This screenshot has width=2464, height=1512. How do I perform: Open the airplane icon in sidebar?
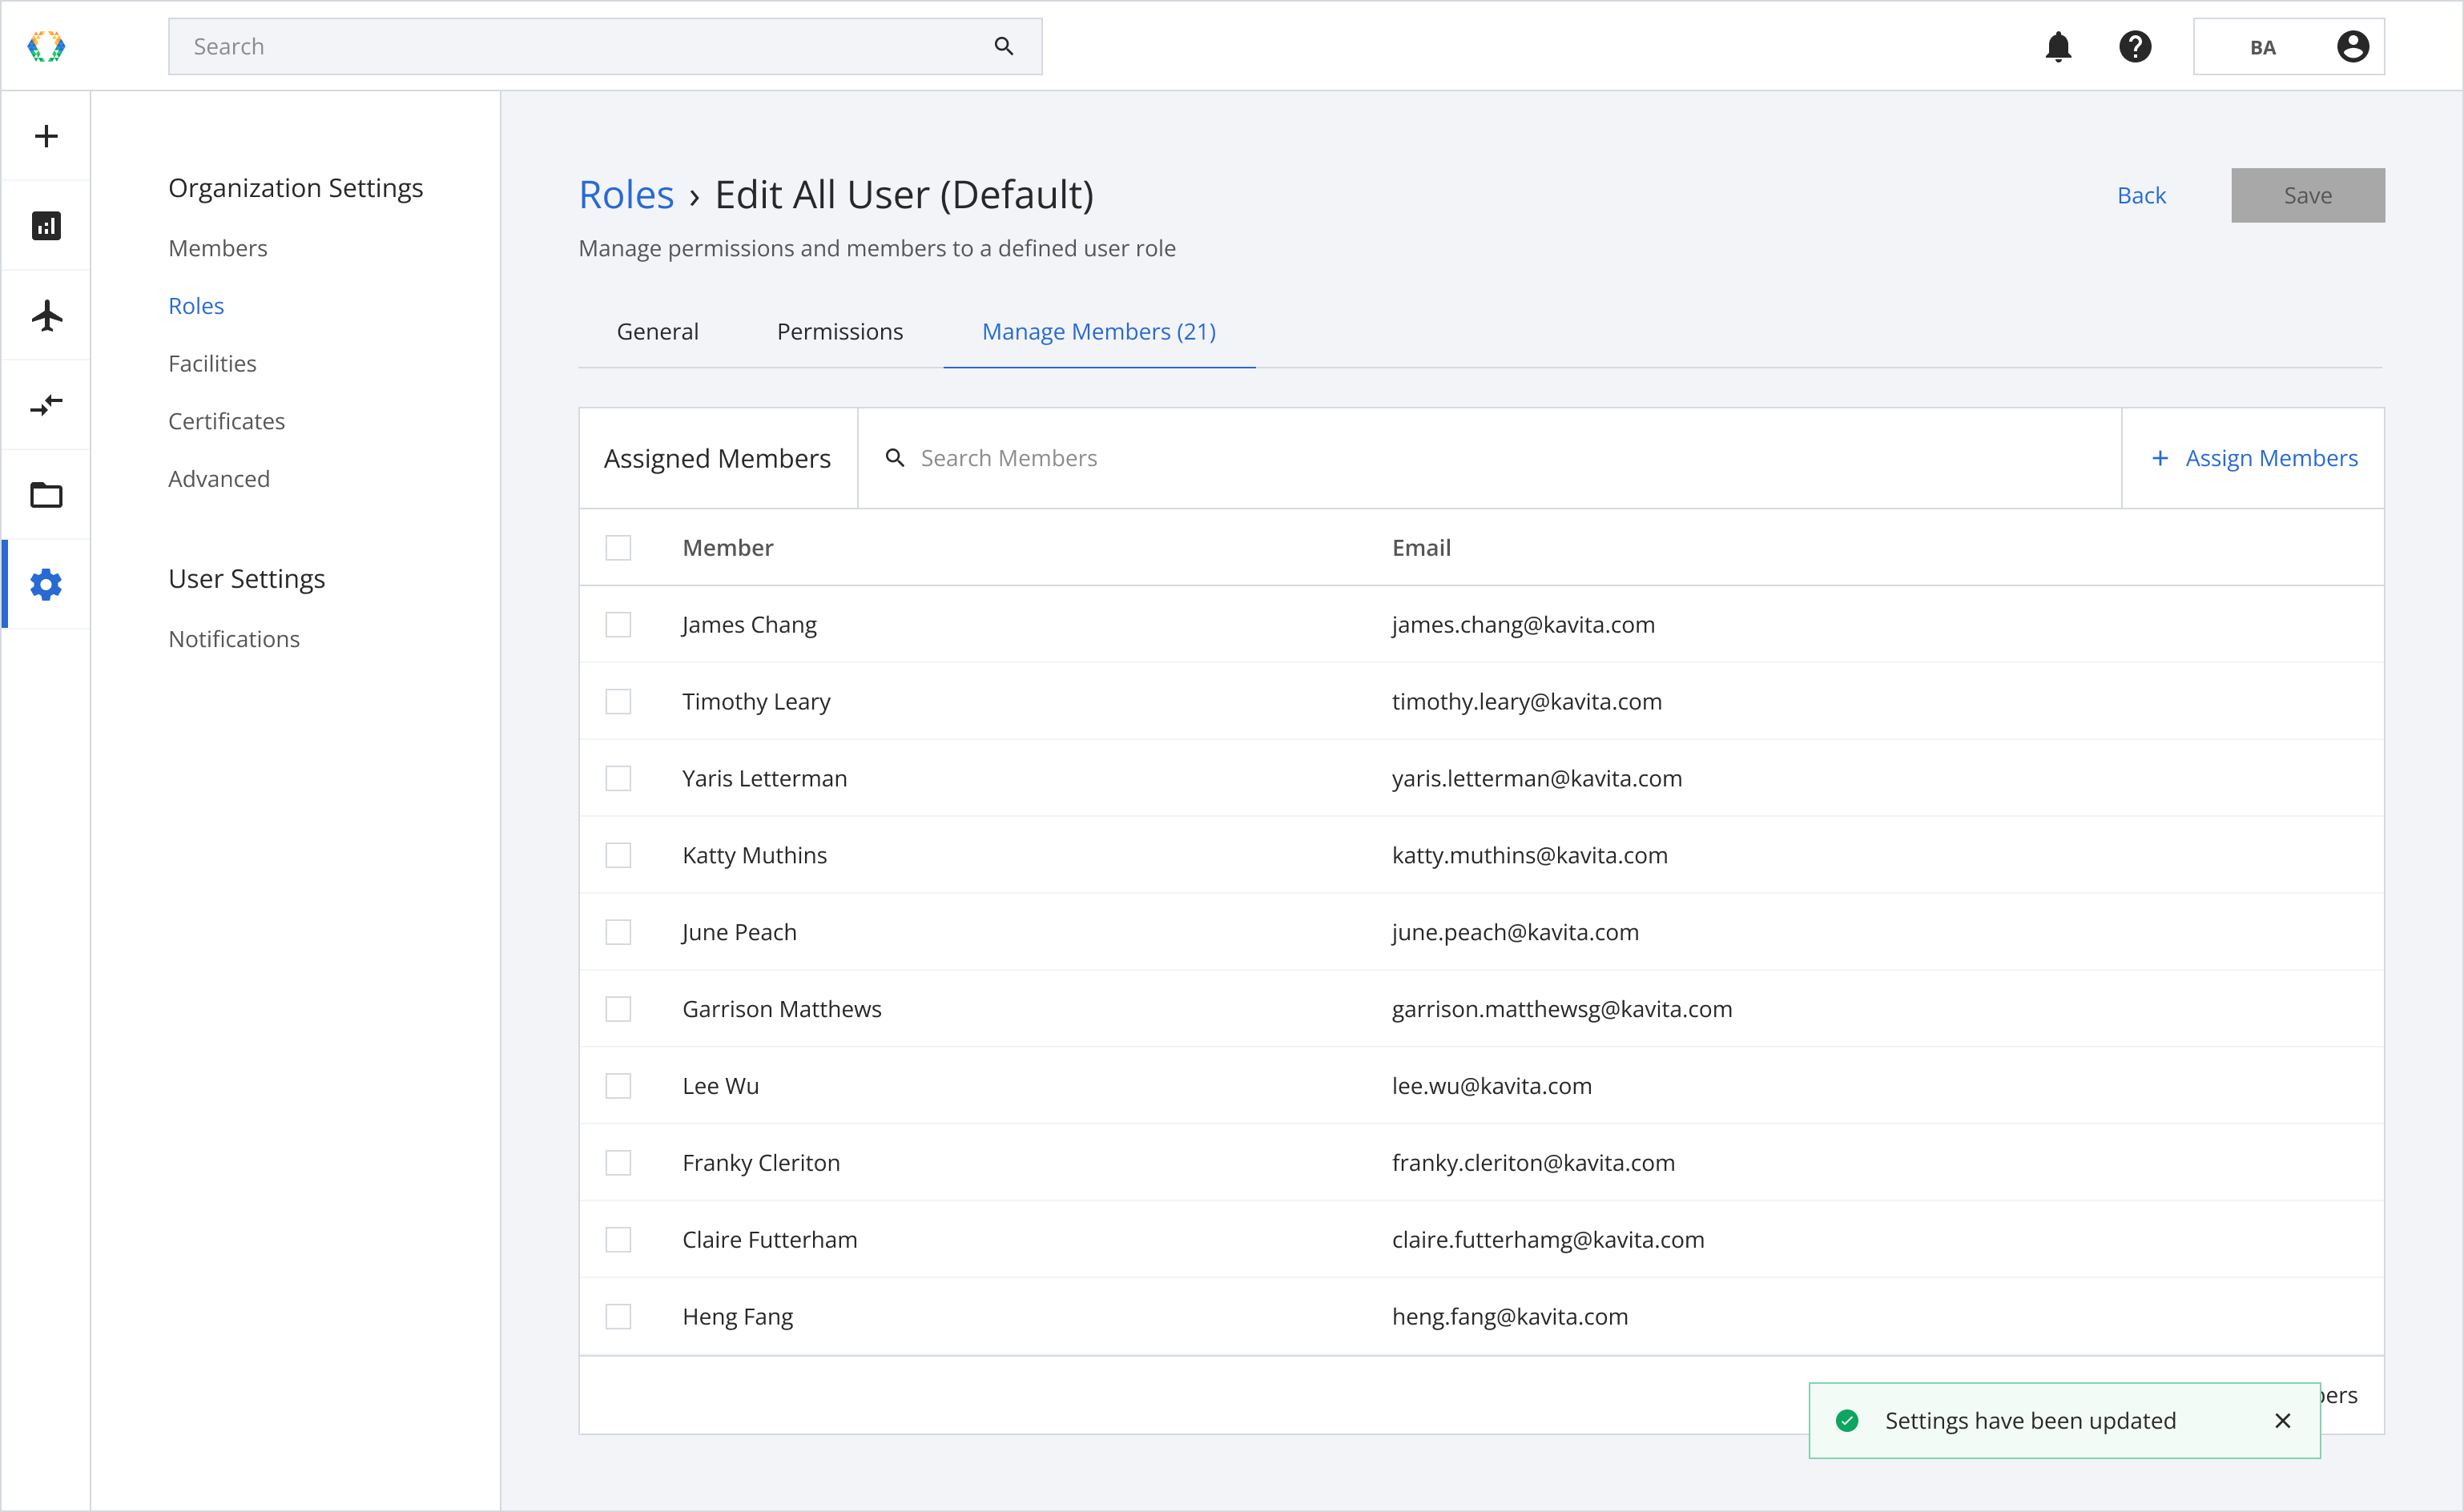[46, 316]
